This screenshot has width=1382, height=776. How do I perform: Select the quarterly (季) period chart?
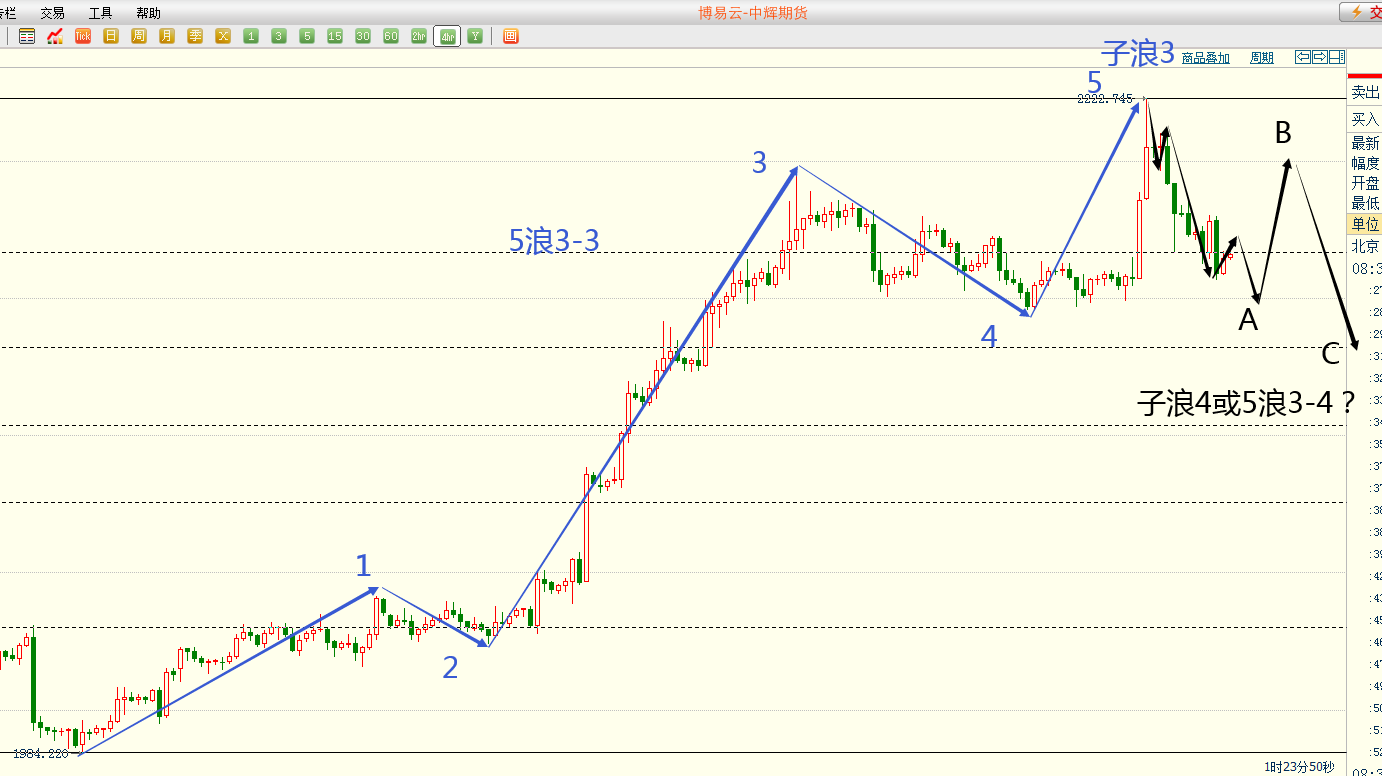[195, 36]
